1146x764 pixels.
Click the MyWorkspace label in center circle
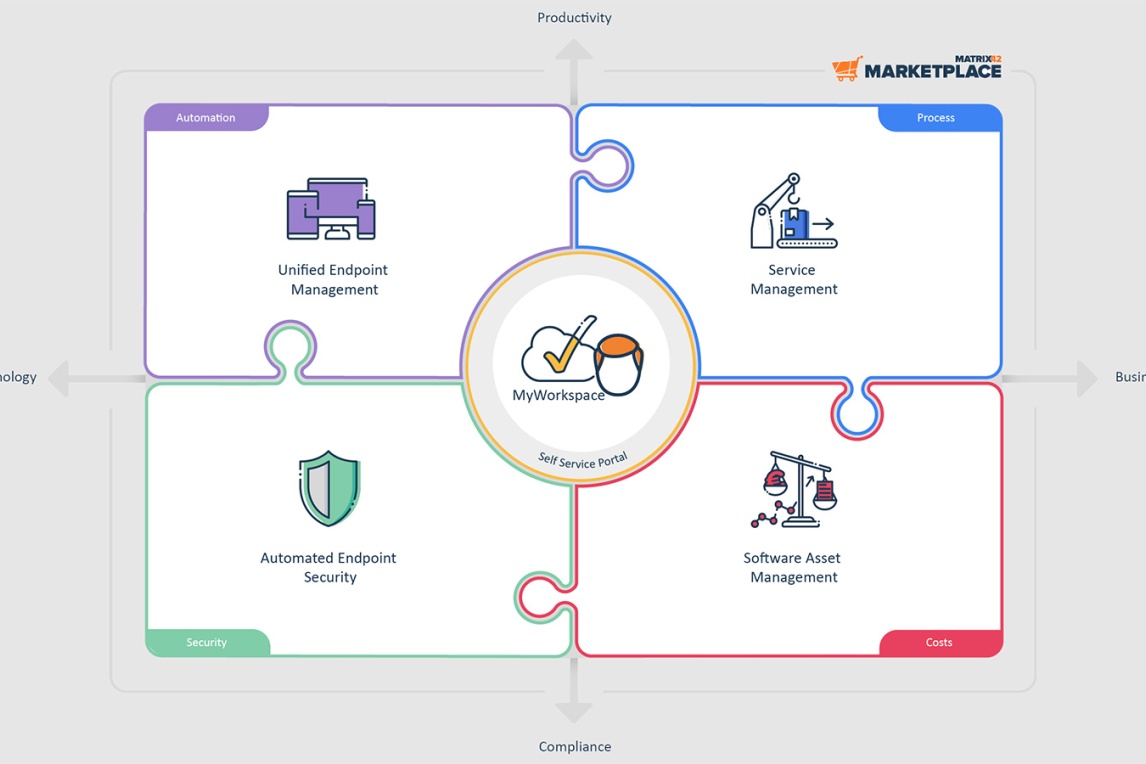(x=558, y=396)
